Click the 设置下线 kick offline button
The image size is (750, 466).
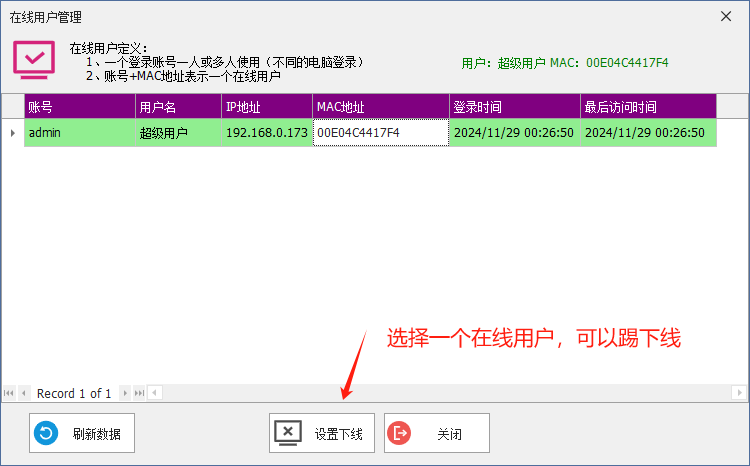click(x=322, y=433)
